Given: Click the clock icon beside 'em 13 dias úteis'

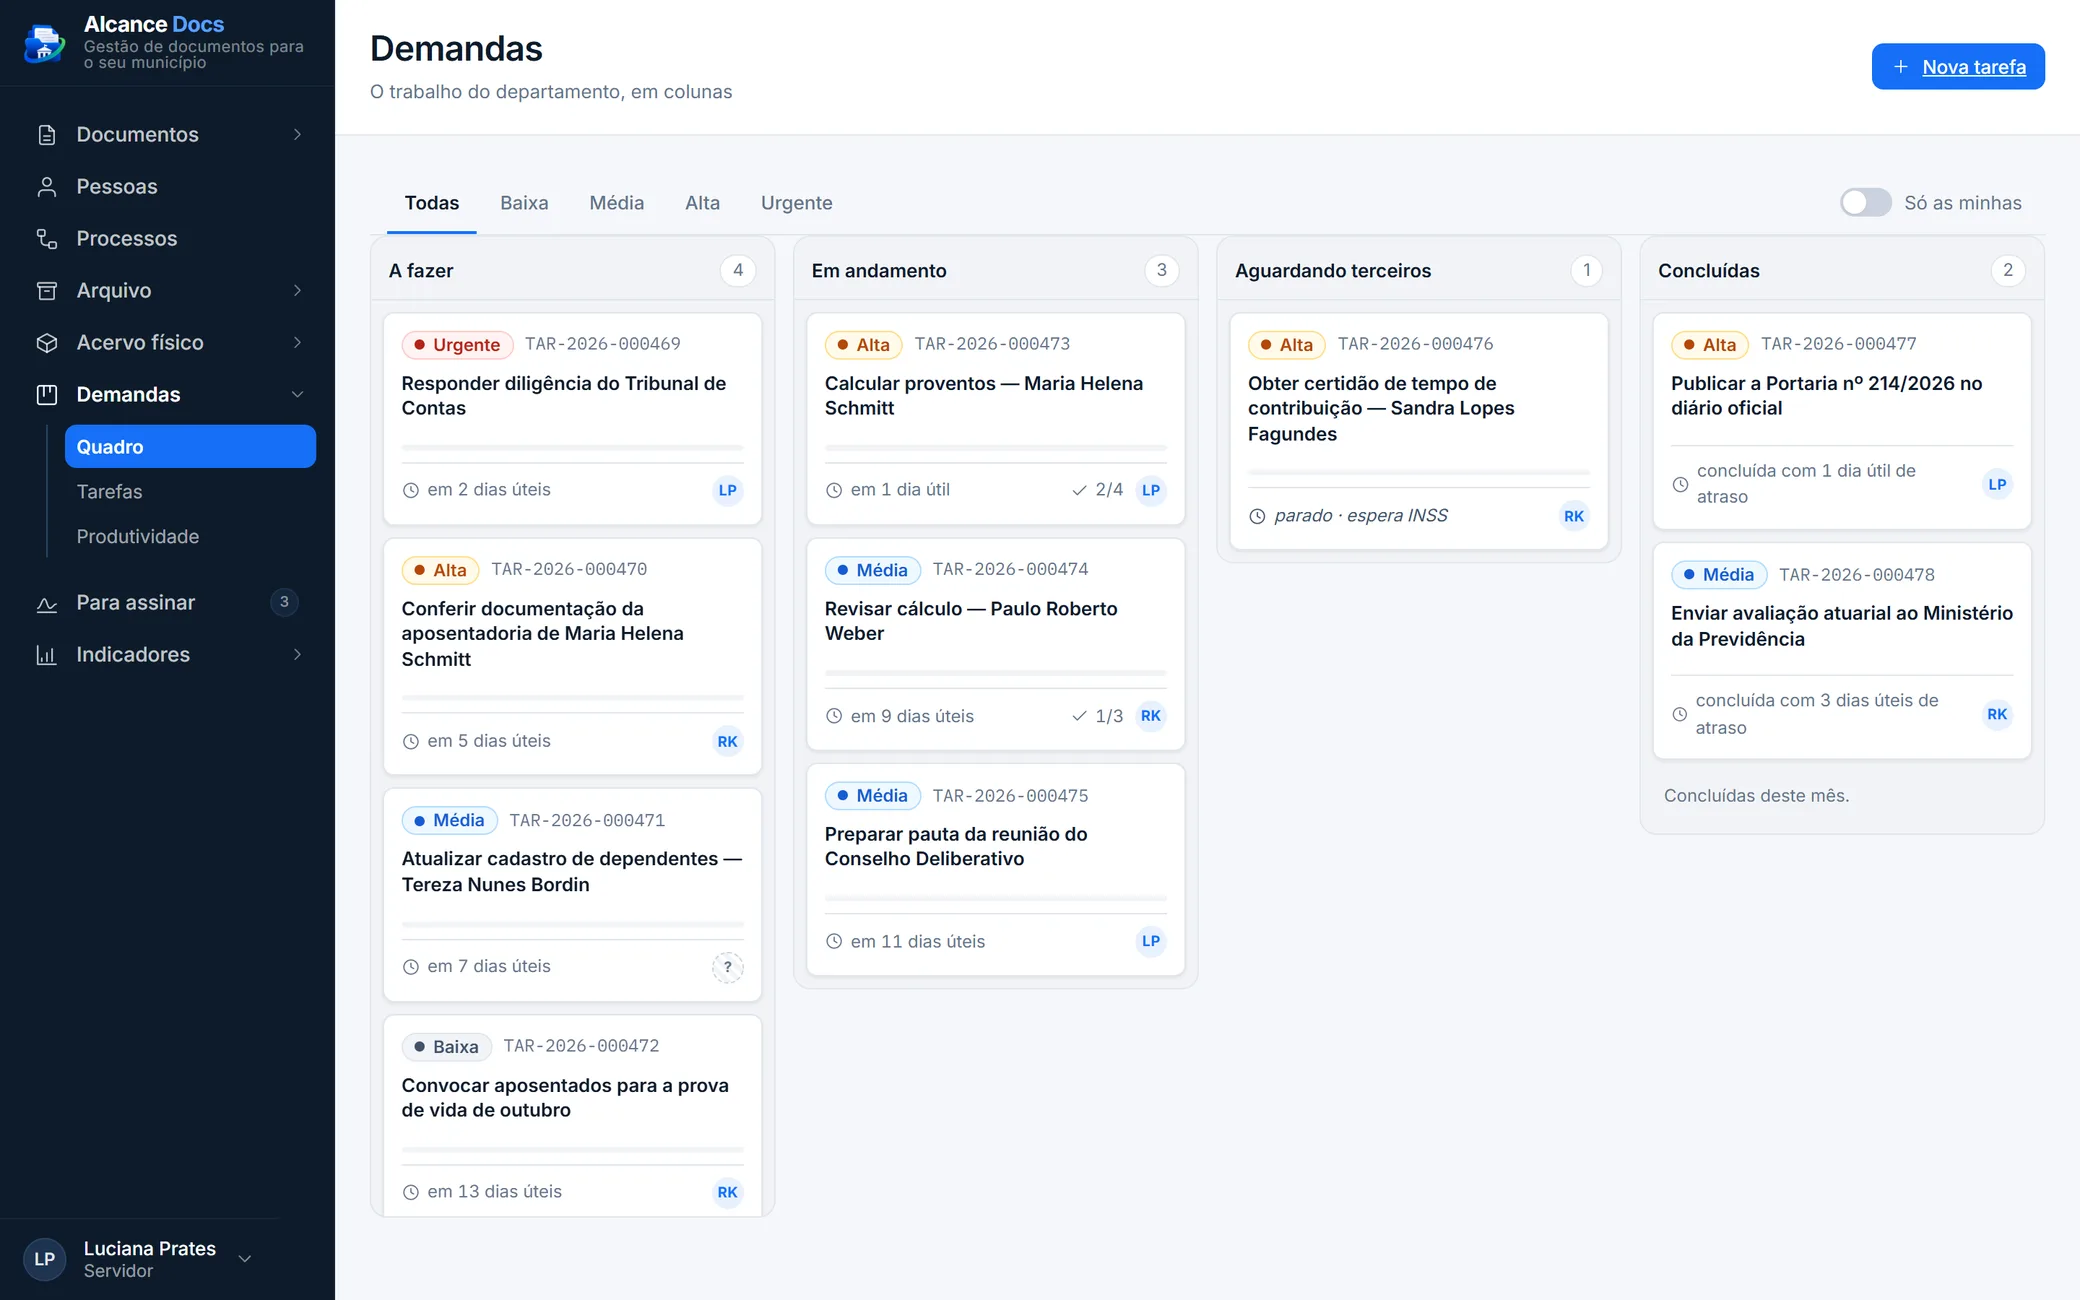Looking at the screenshot, I should (410, 1192).
